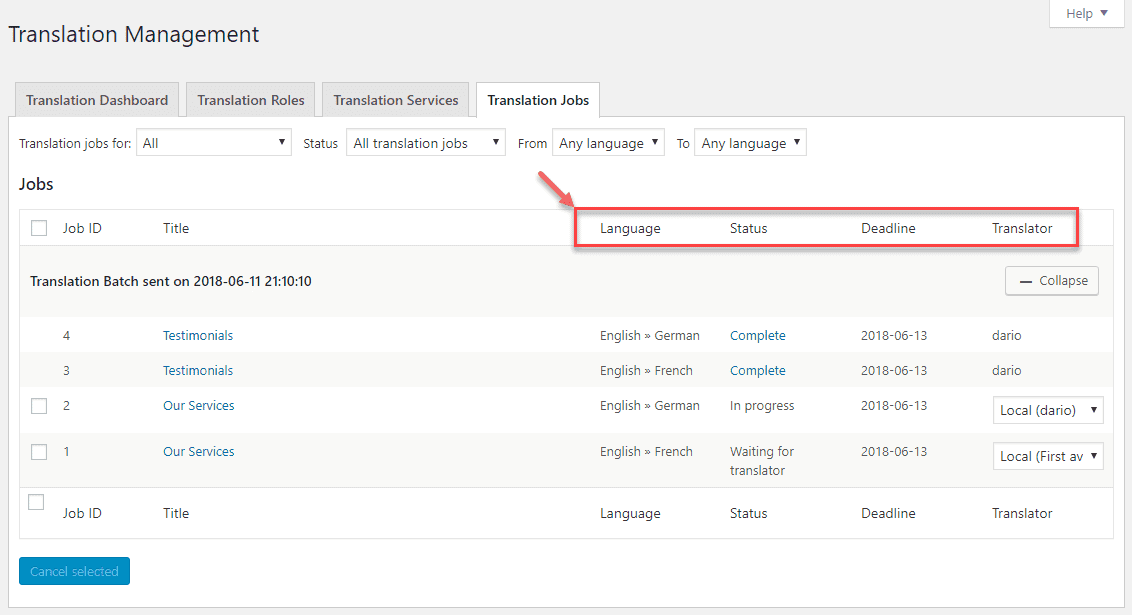Image resolution: width=1132 pixels, height=615 pixels.
Task: Toggle the footer select-all checkbox
Action: click(x=36, y=502)
